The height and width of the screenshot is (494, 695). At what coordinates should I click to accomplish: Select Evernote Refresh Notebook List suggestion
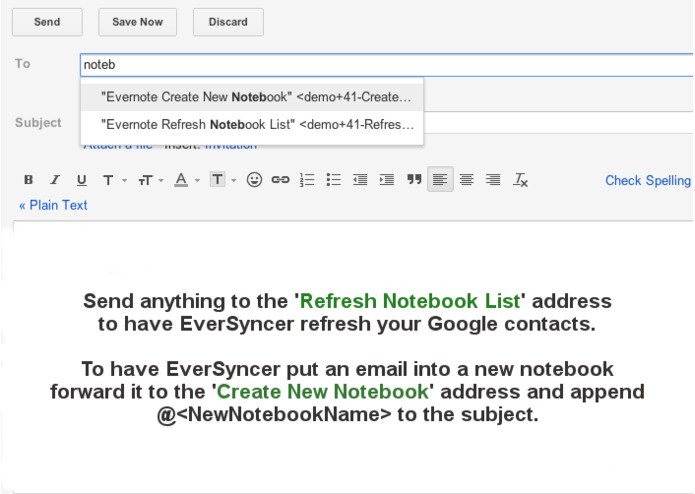click(252, 124)
